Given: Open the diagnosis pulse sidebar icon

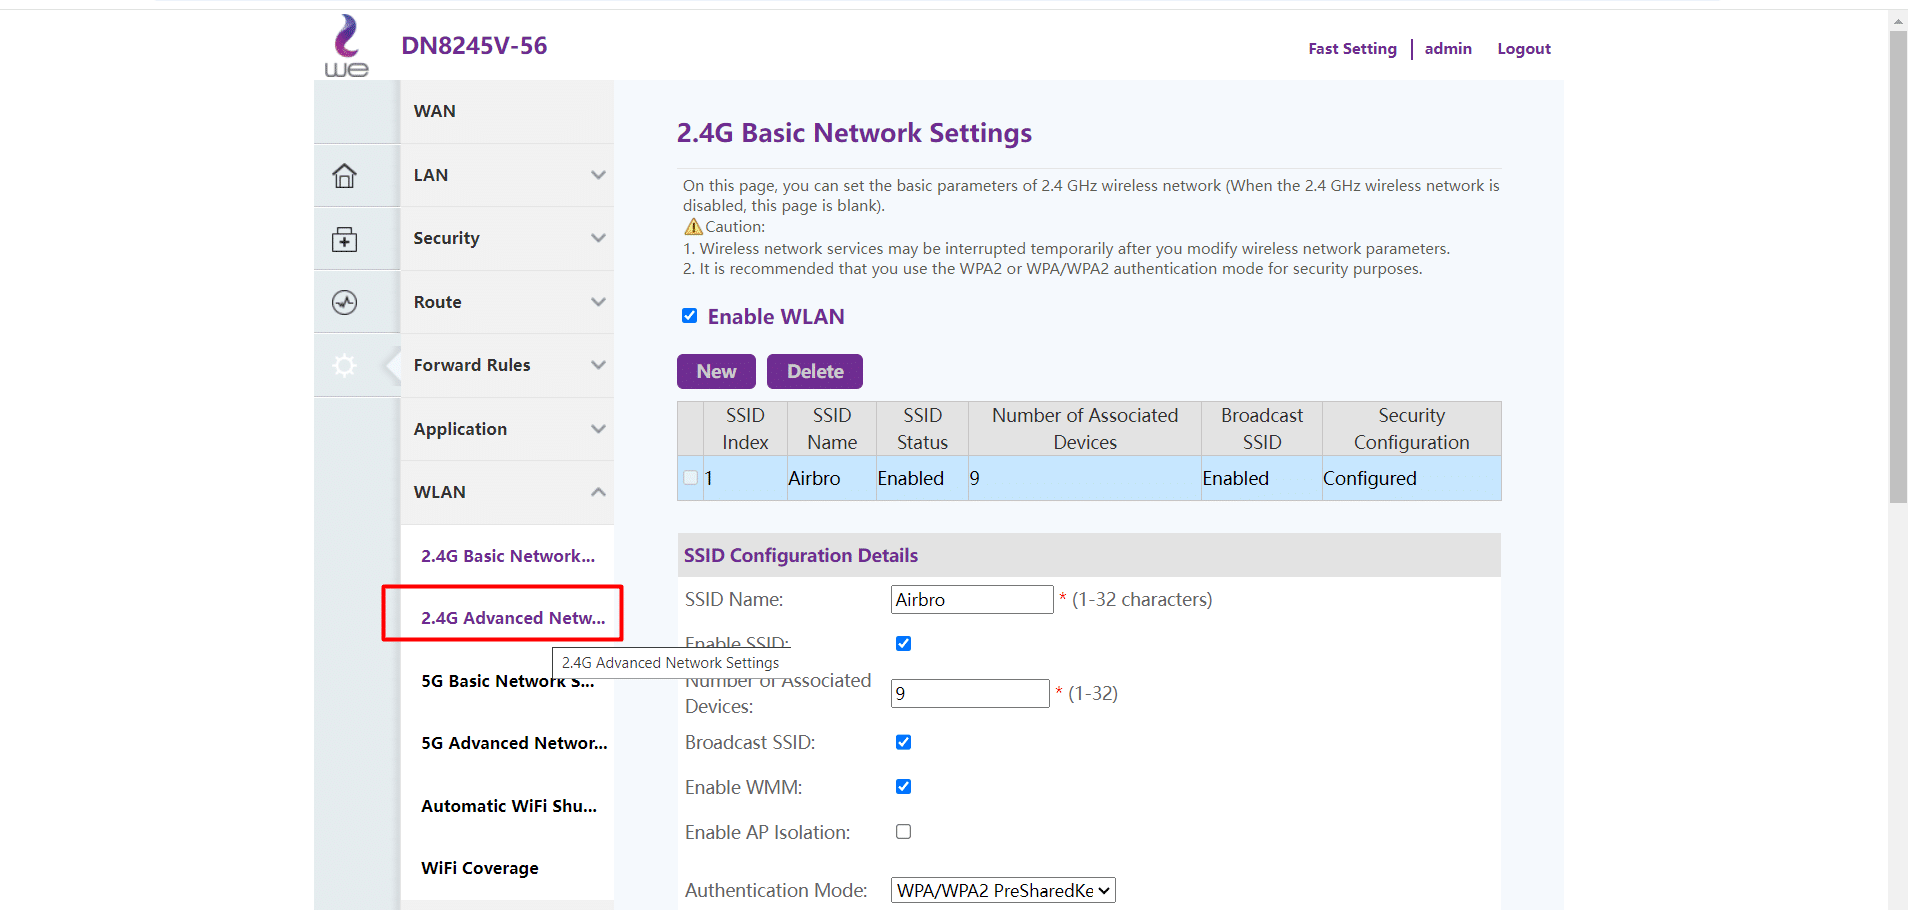Looking at the screenshot, I should coord(344,302).
